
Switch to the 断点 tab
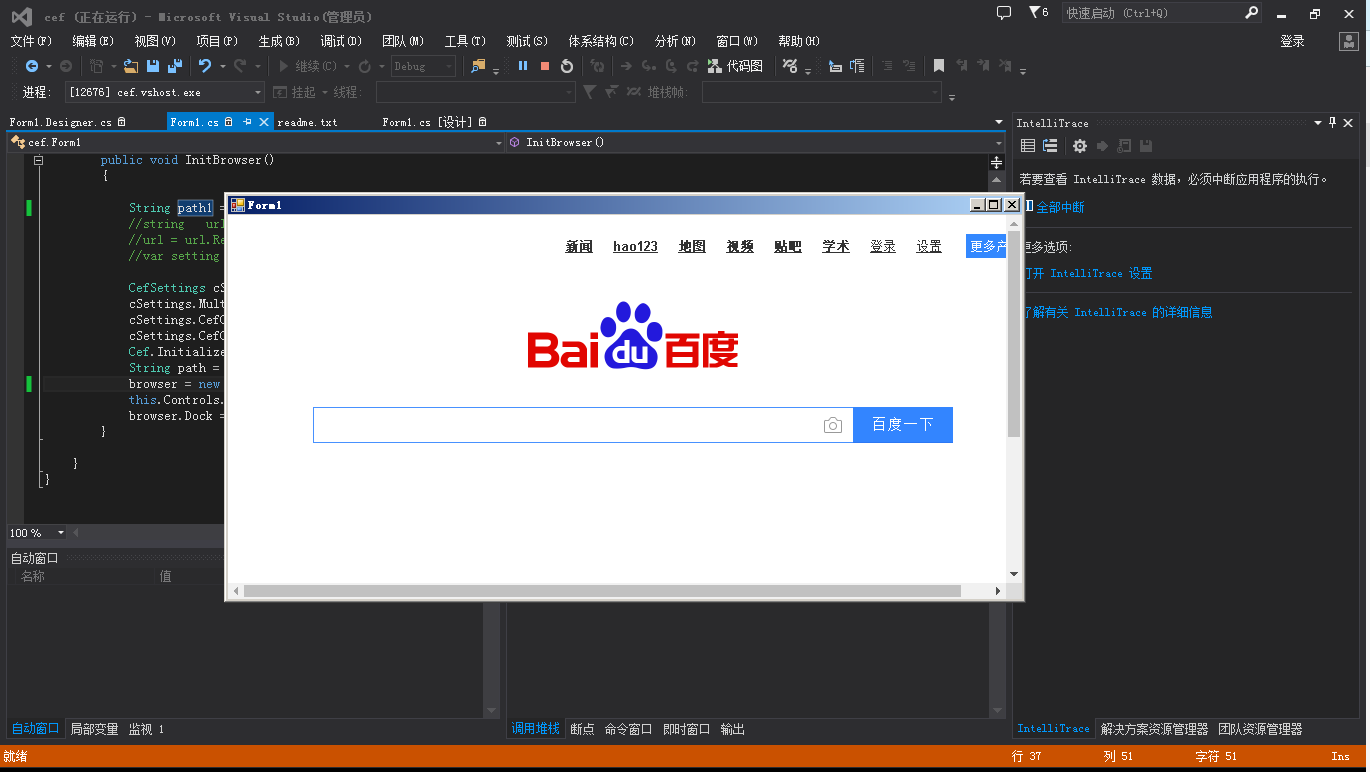pyautogui.click(x=582, y=729)
